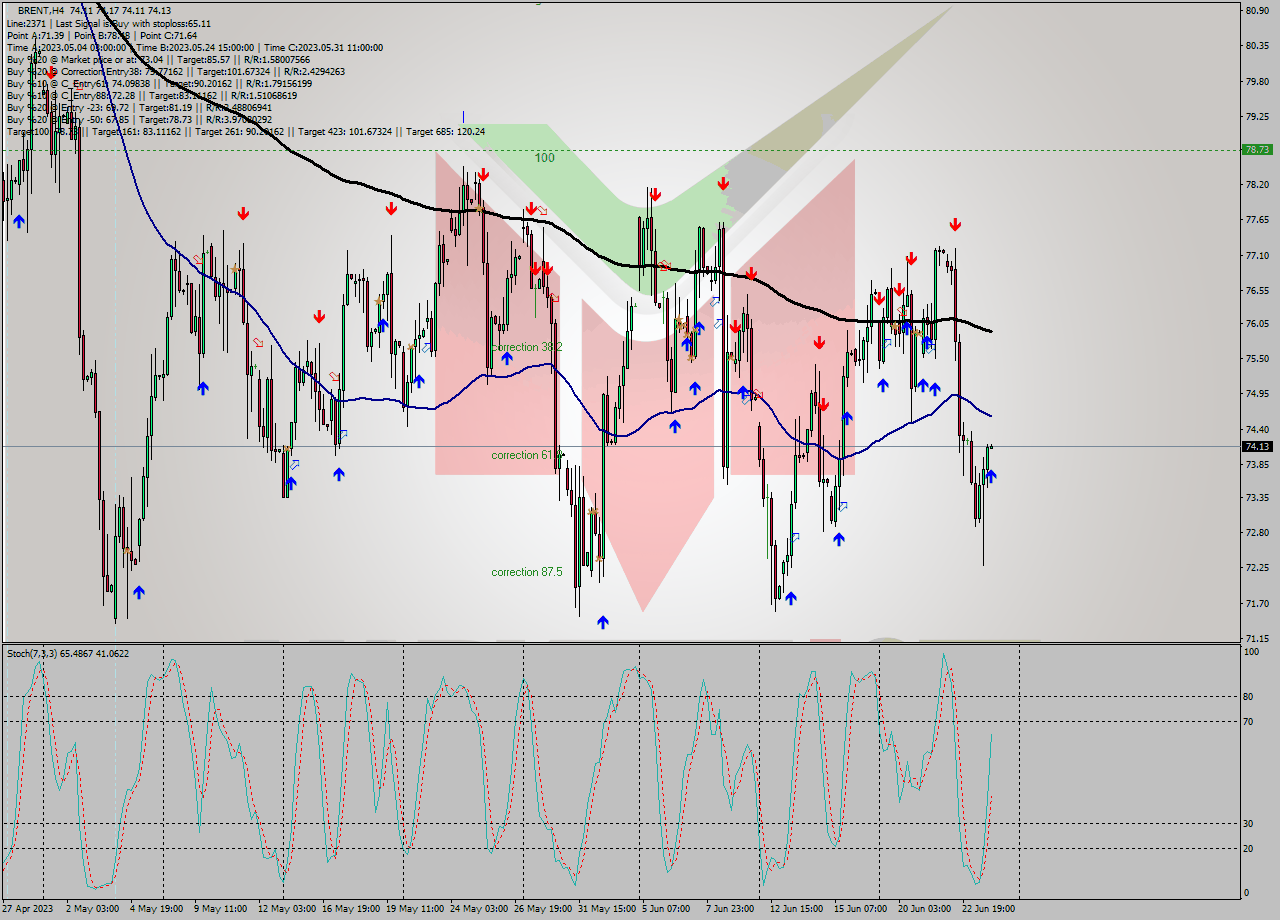Click the stochastic 20 level label
Viewport: 1280px width, 920px height.
coord(1248,848)
